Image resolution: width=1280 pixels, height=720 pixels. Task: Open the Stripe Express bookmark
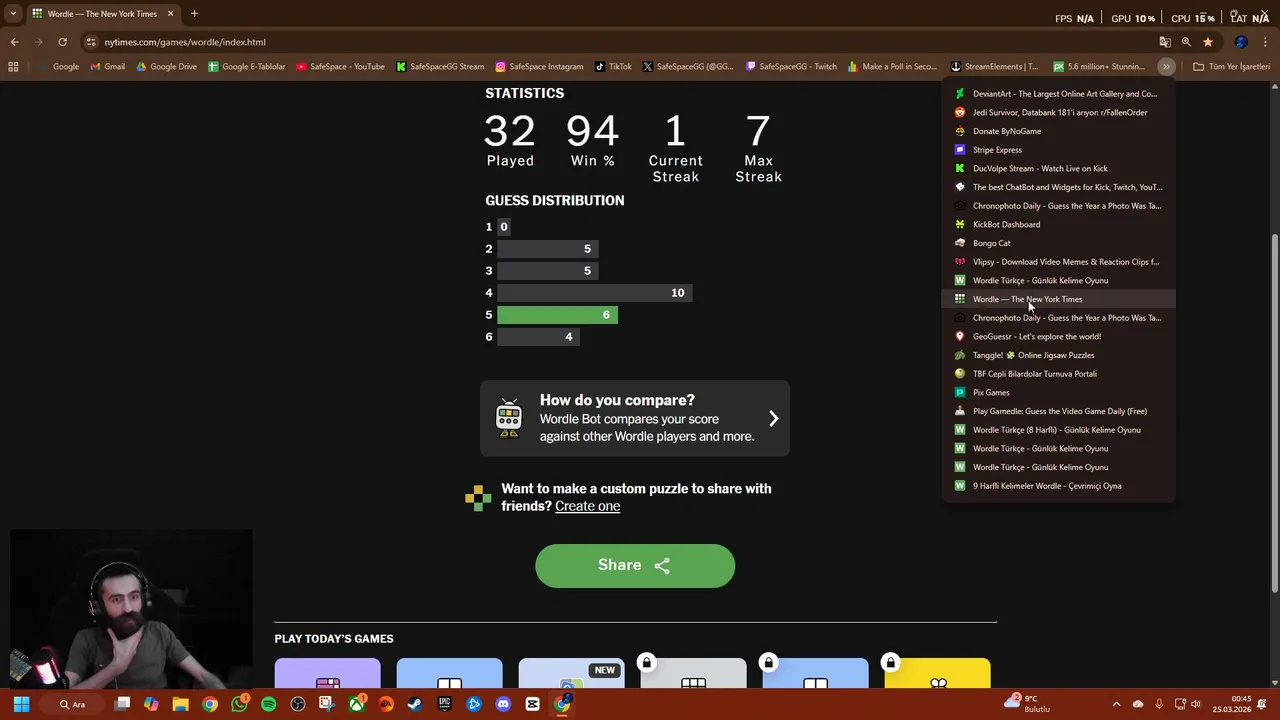(x=1058, y=150)
